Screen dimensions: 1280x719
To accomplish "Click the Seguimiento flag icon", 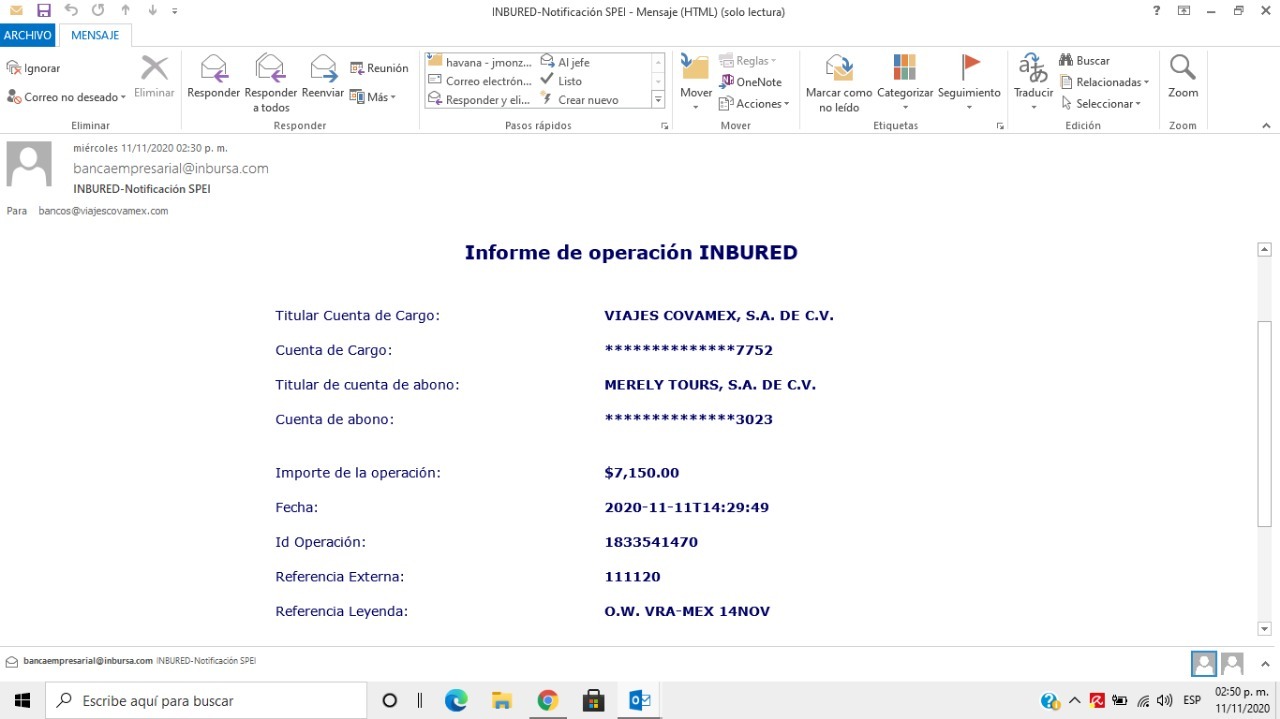I will (x=970, y=67).
